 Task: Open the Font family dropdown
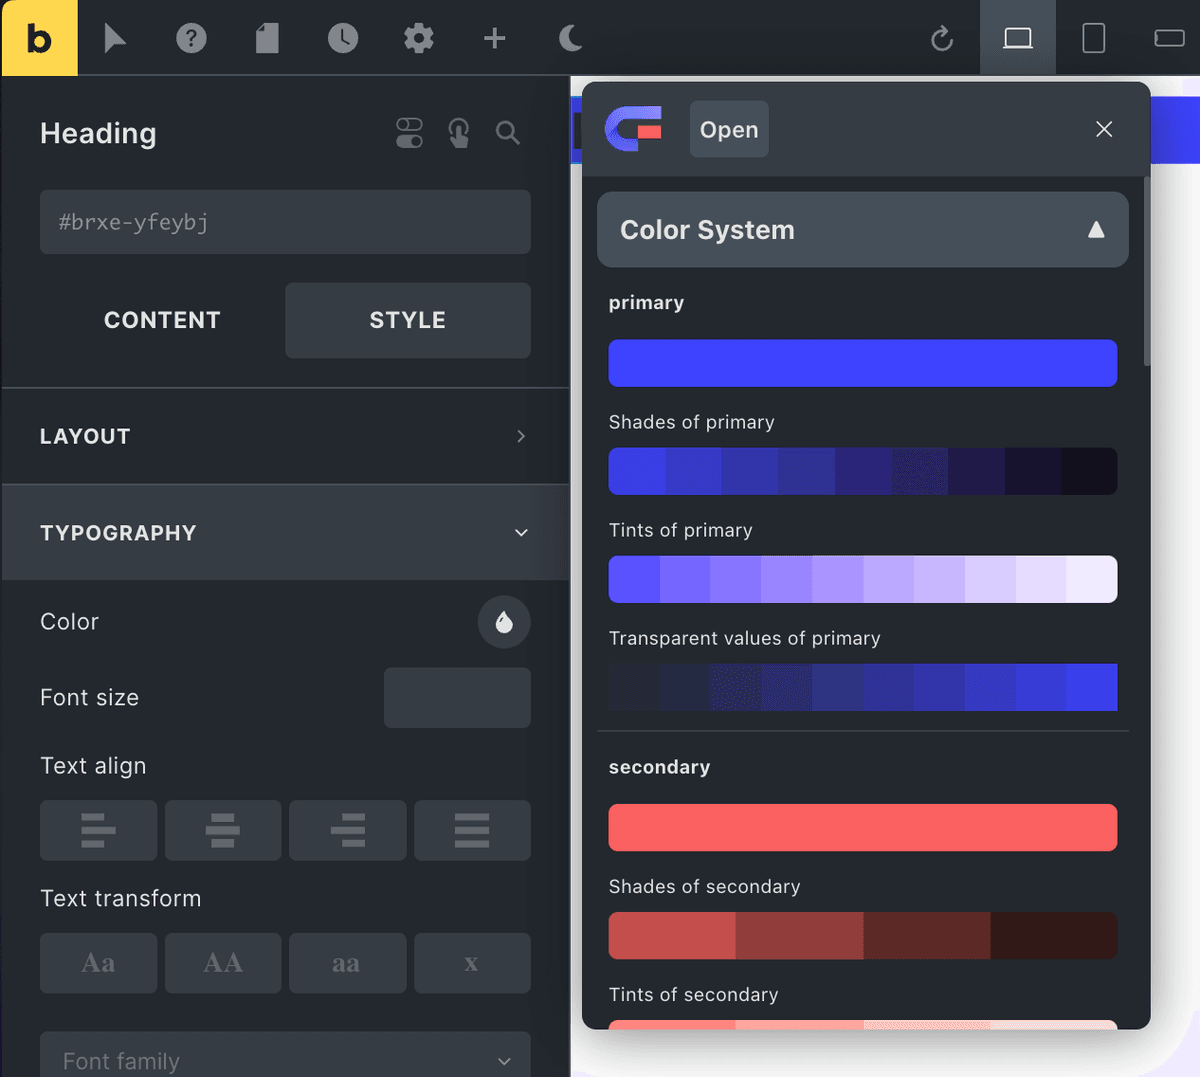tap(285, 1058)
